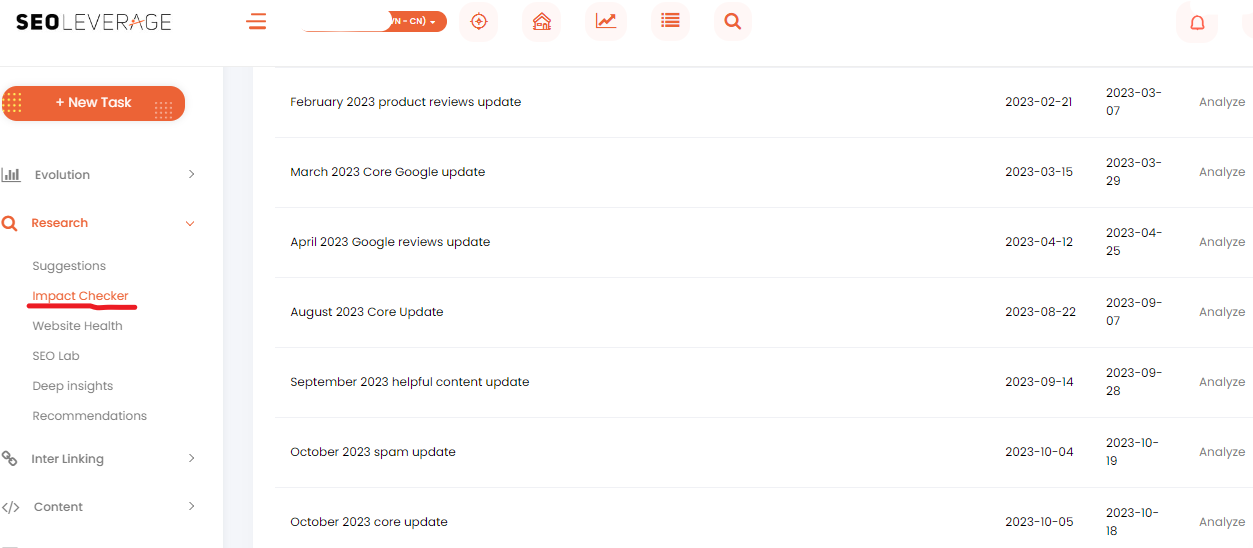This screenshot has width=1253, height=548.
Task: Open Suggestions in the Research menu
Action: [x=69, y=266]
